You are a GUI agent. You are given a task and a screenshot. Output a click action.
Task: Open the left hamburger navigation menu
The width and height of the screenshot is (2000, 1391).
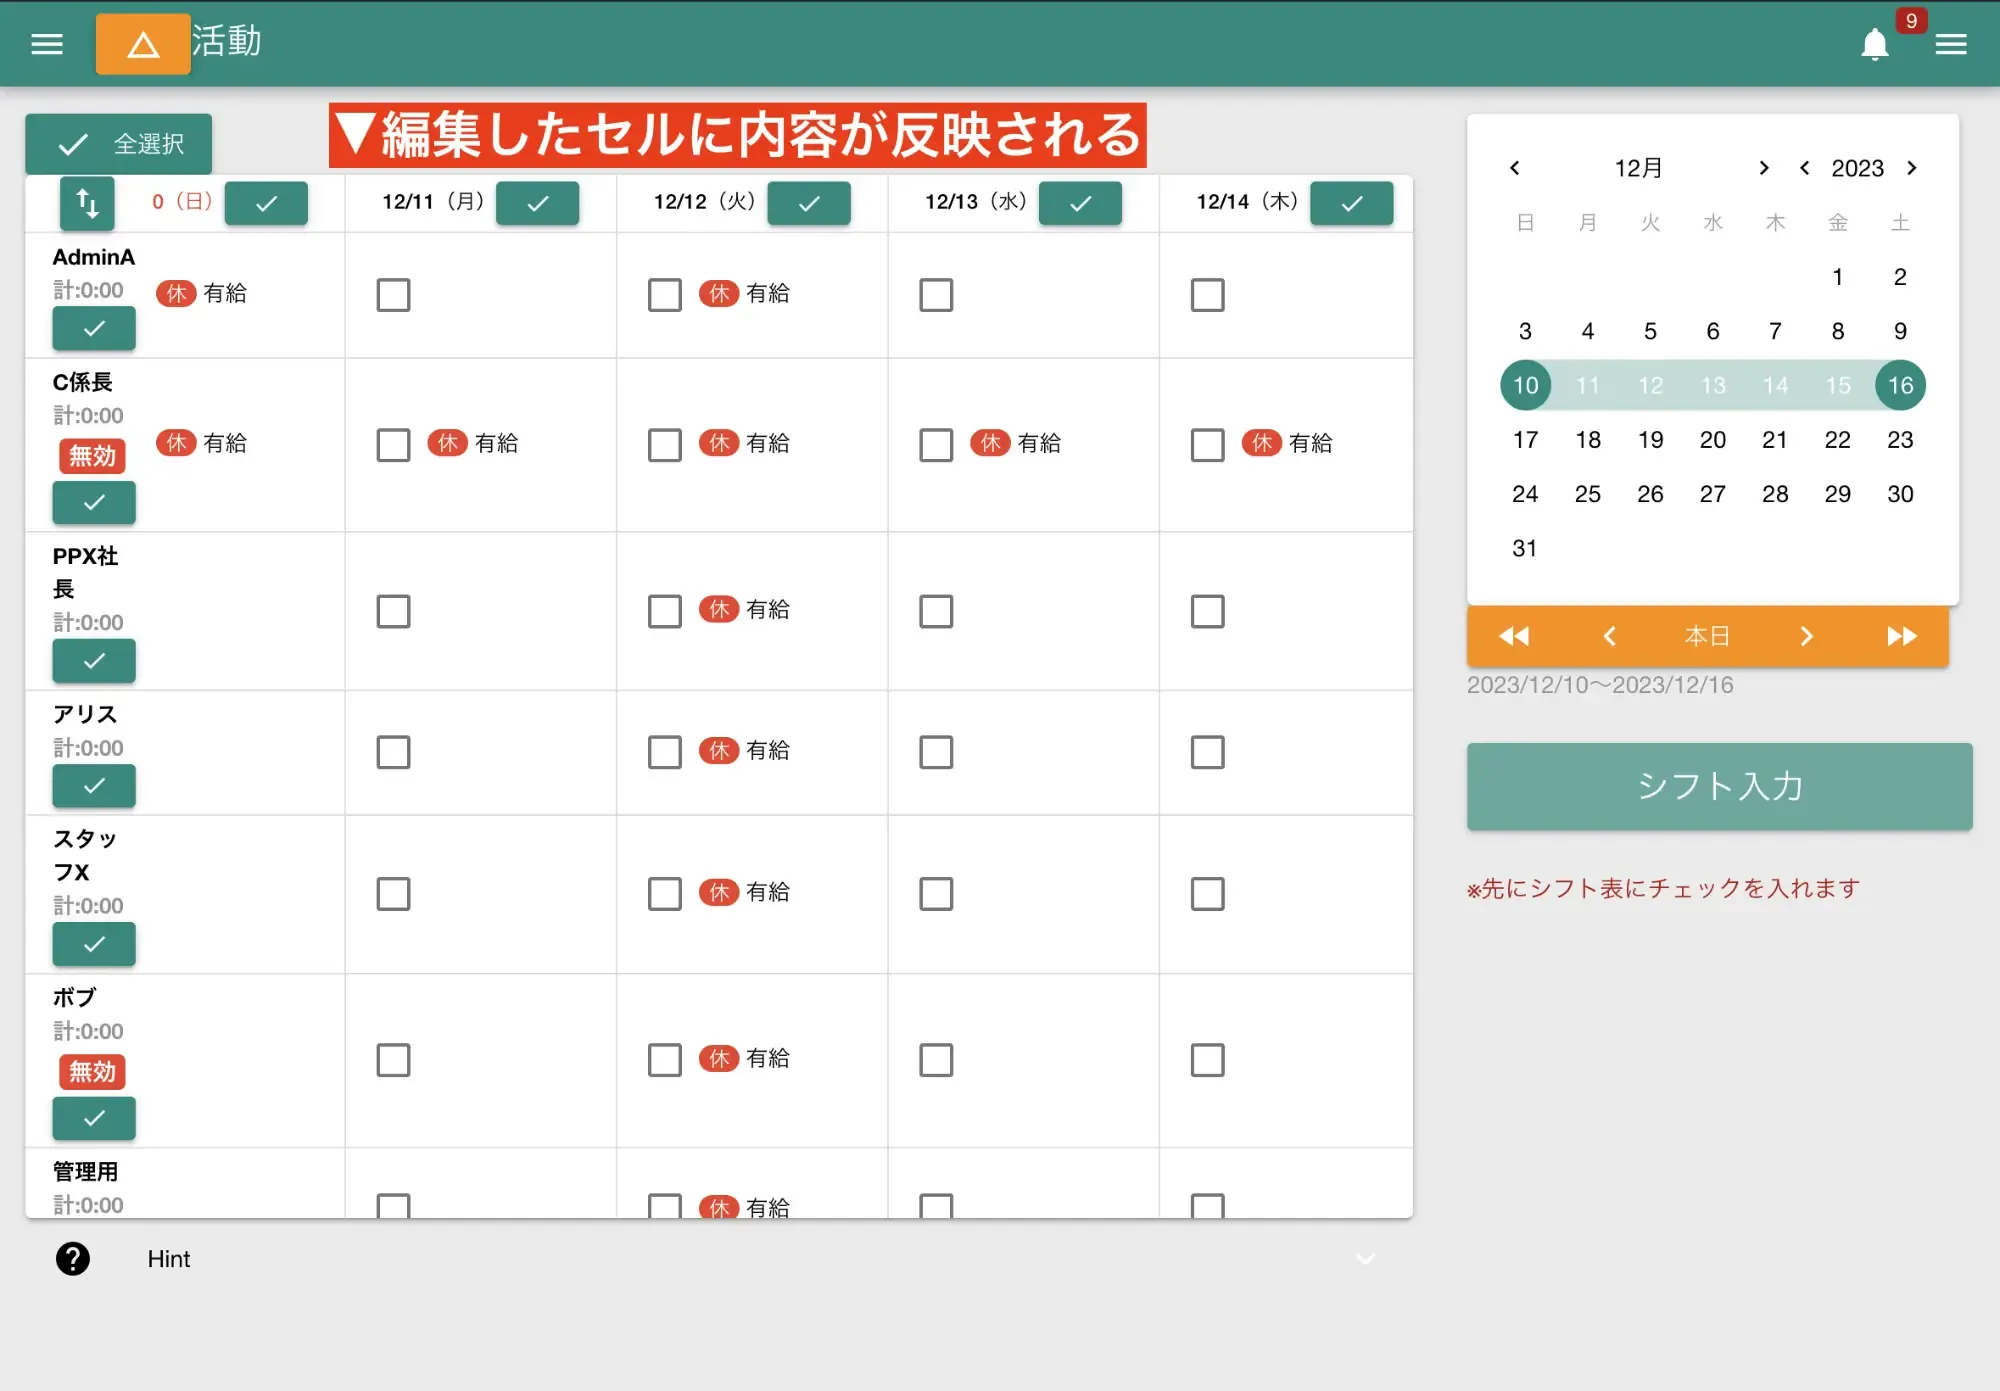point(46,43)
